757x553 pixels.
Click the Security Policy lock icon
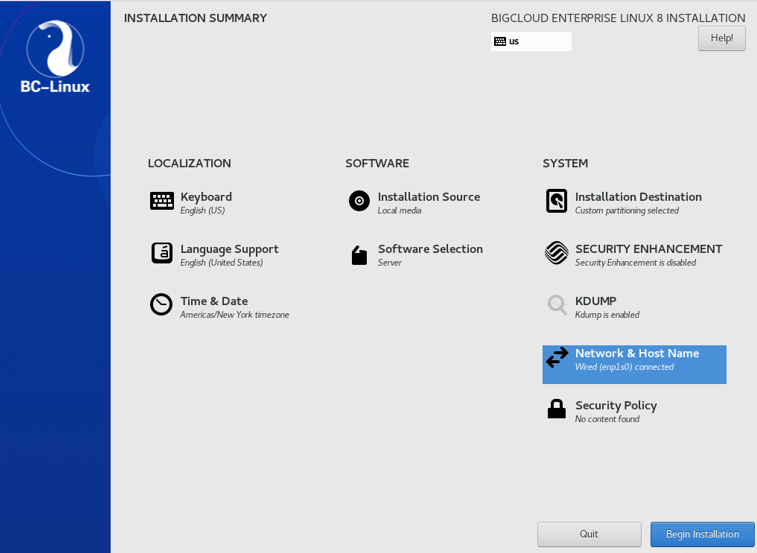tap(557, 409)
